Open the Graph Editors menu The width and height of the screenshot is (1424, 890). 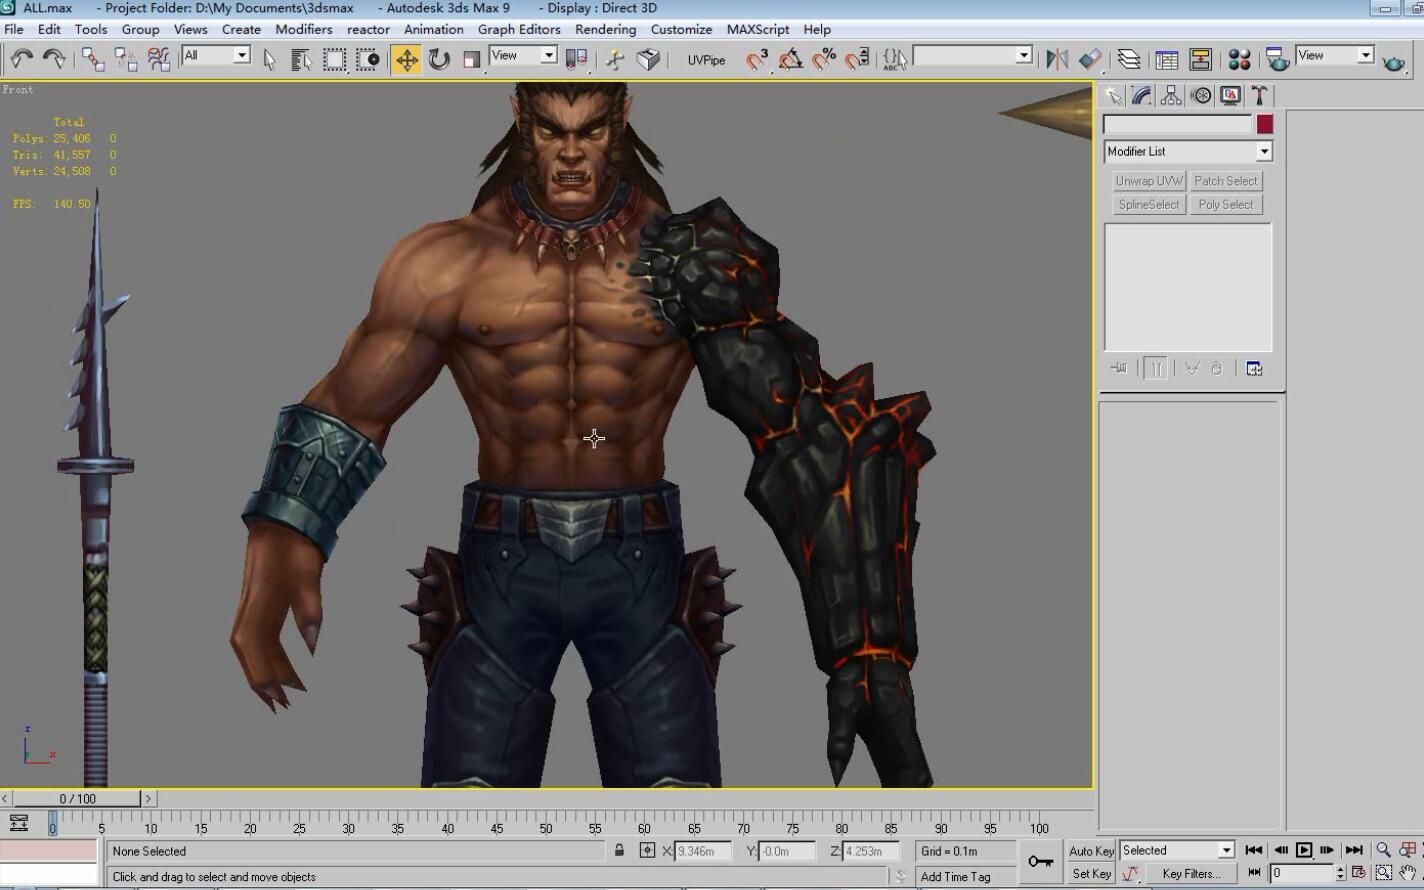coord(518,29)
